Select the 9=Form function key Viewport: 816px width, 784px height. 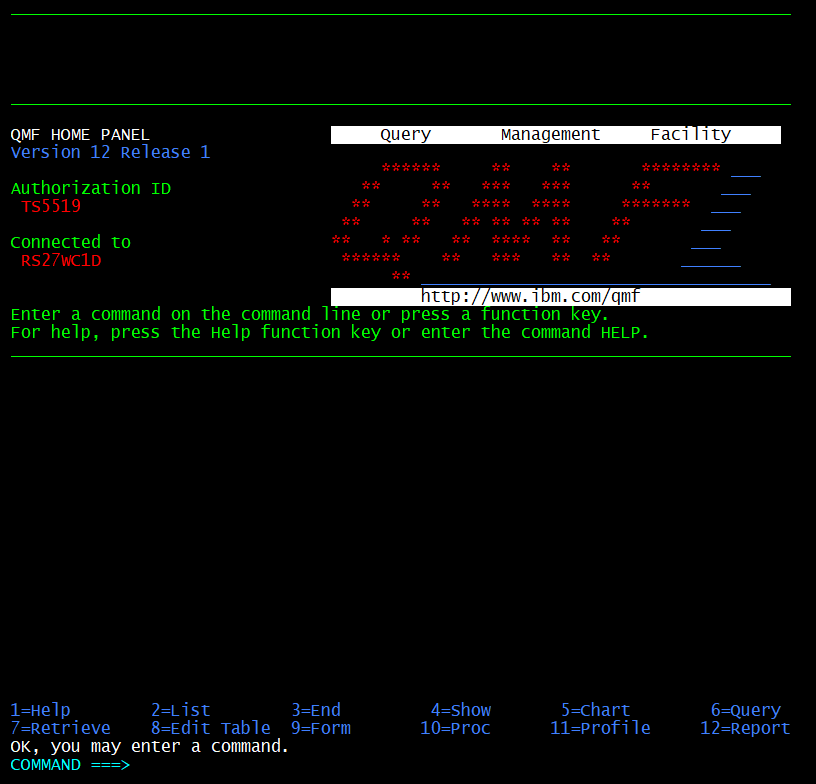point(321,728)
